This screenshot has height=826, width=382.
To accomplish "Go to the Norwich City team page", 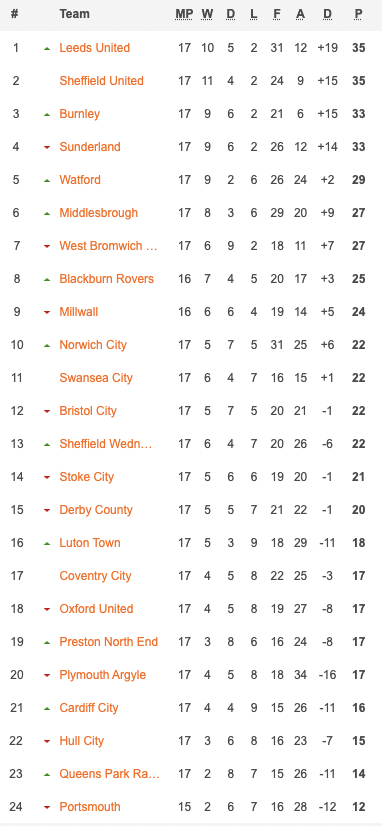I will (x=93, y=345).
